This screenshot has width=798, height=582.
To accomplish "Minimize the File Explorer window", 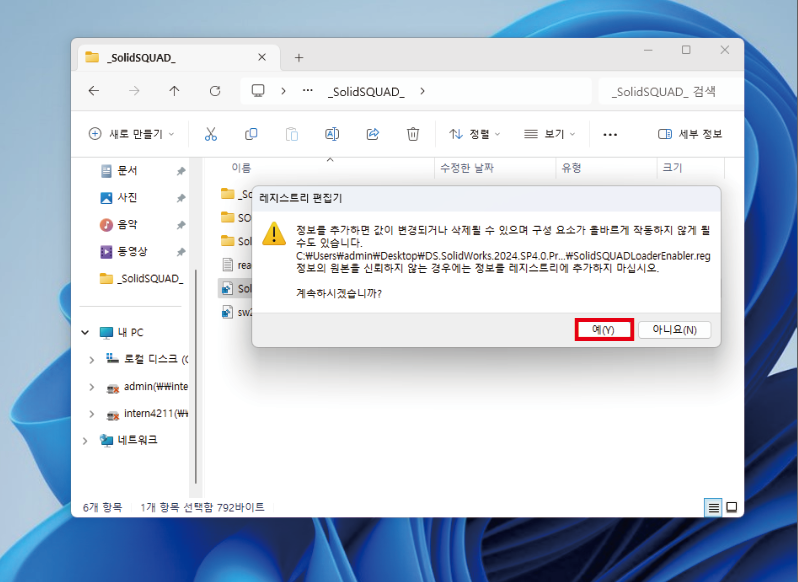I will point(648,50).
